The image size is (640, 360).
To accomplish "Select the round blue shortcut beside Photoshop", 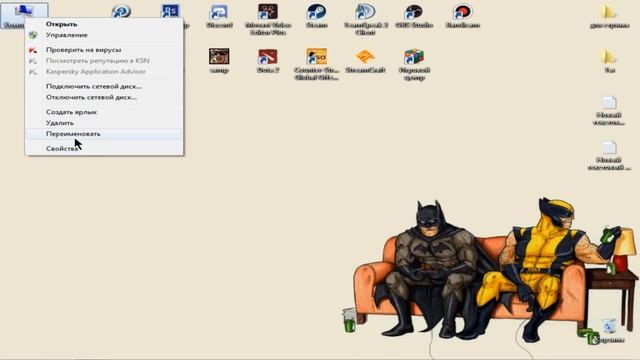I will 121,11.
